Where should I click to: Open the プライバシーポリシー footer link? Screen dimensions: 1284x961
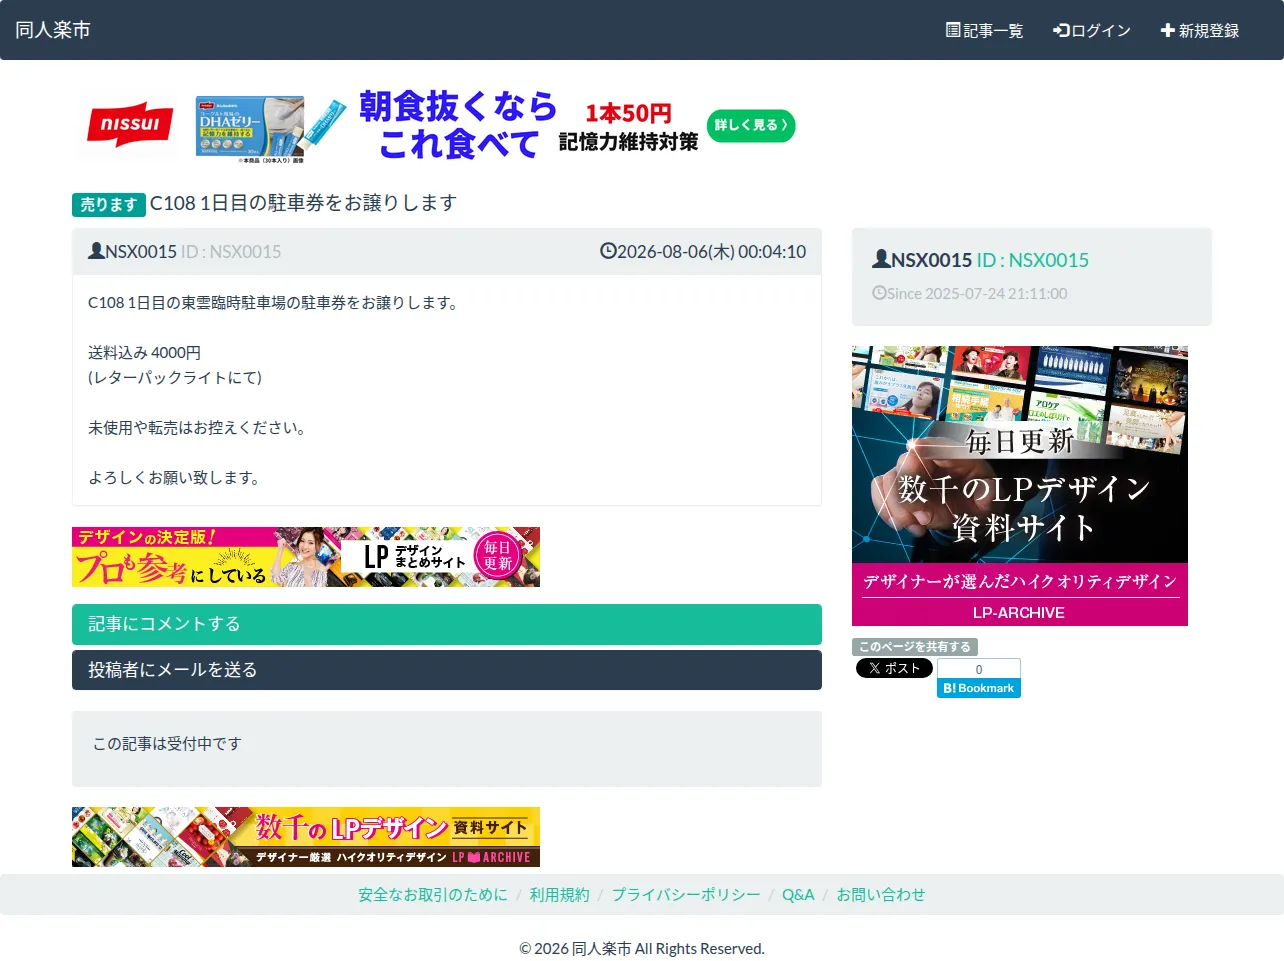point(686,895)
